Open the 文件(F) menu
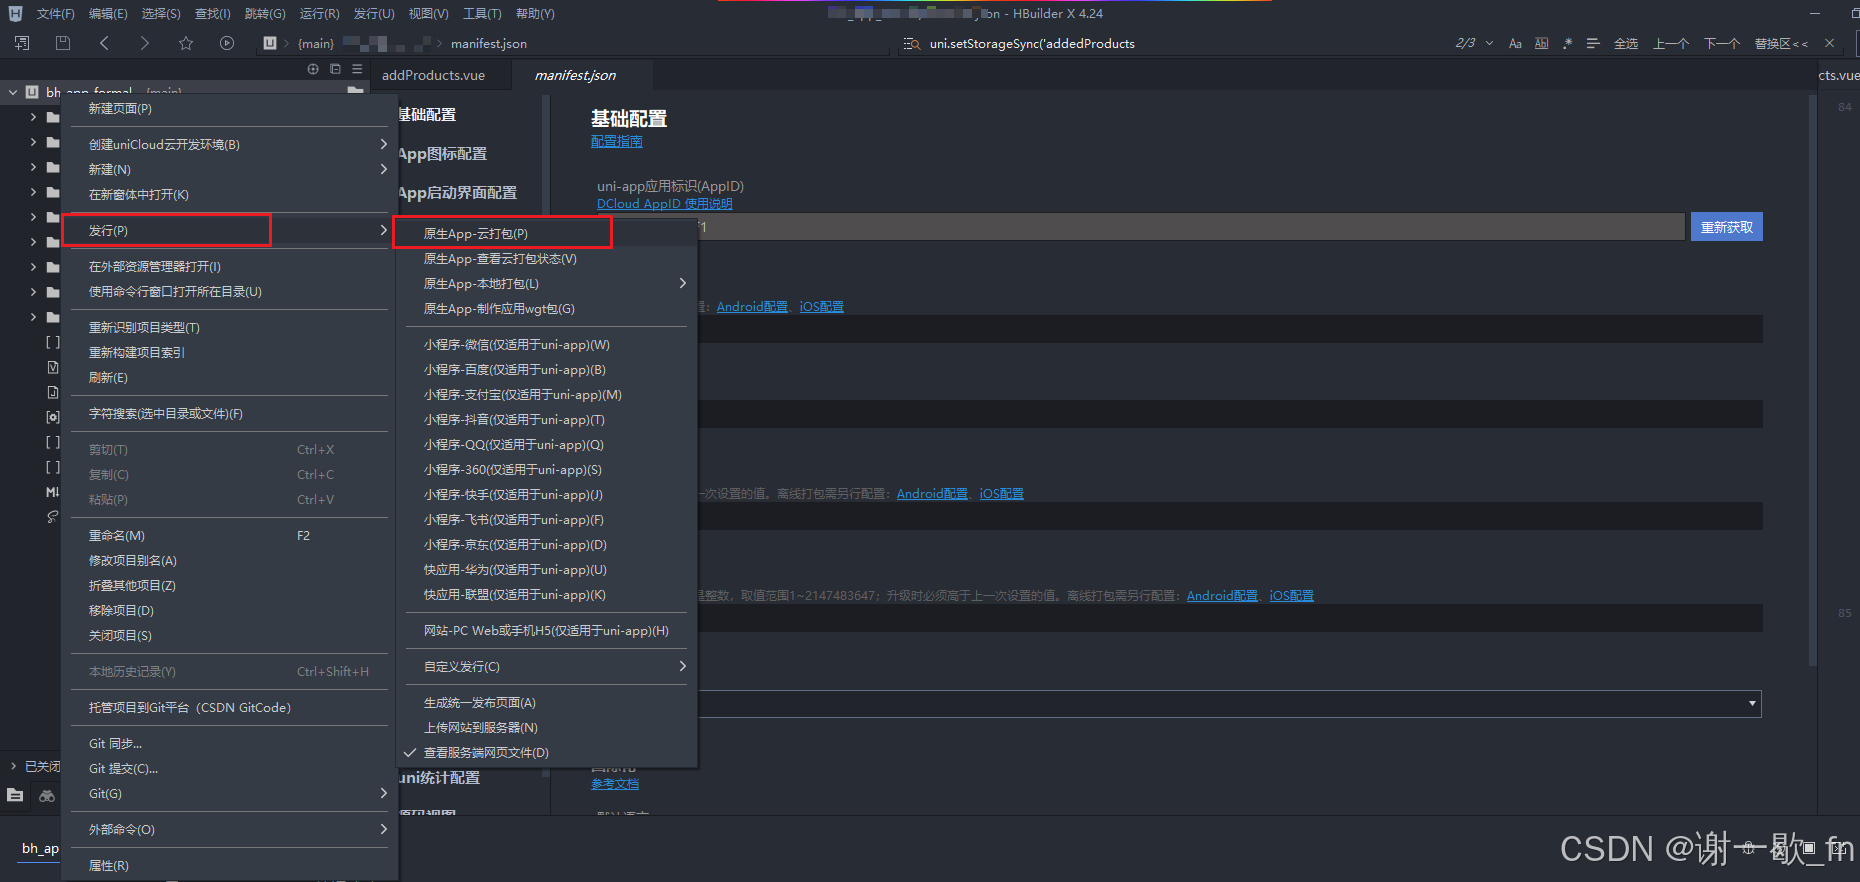The height and width of the screenshot is (882, 1860). click(x=55, y=14)
